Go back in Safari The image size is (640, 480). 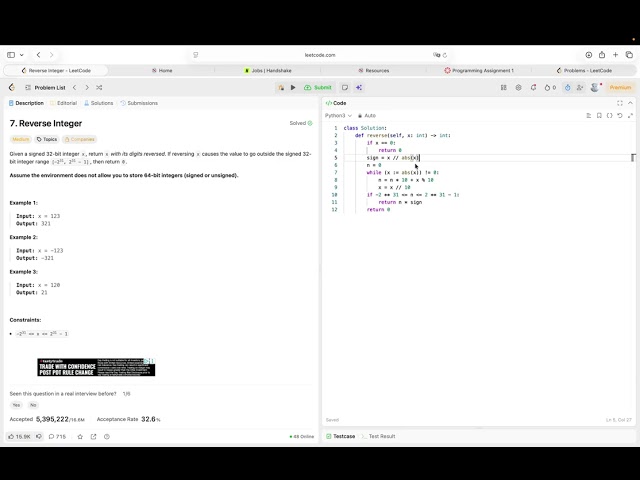(38, 55)
